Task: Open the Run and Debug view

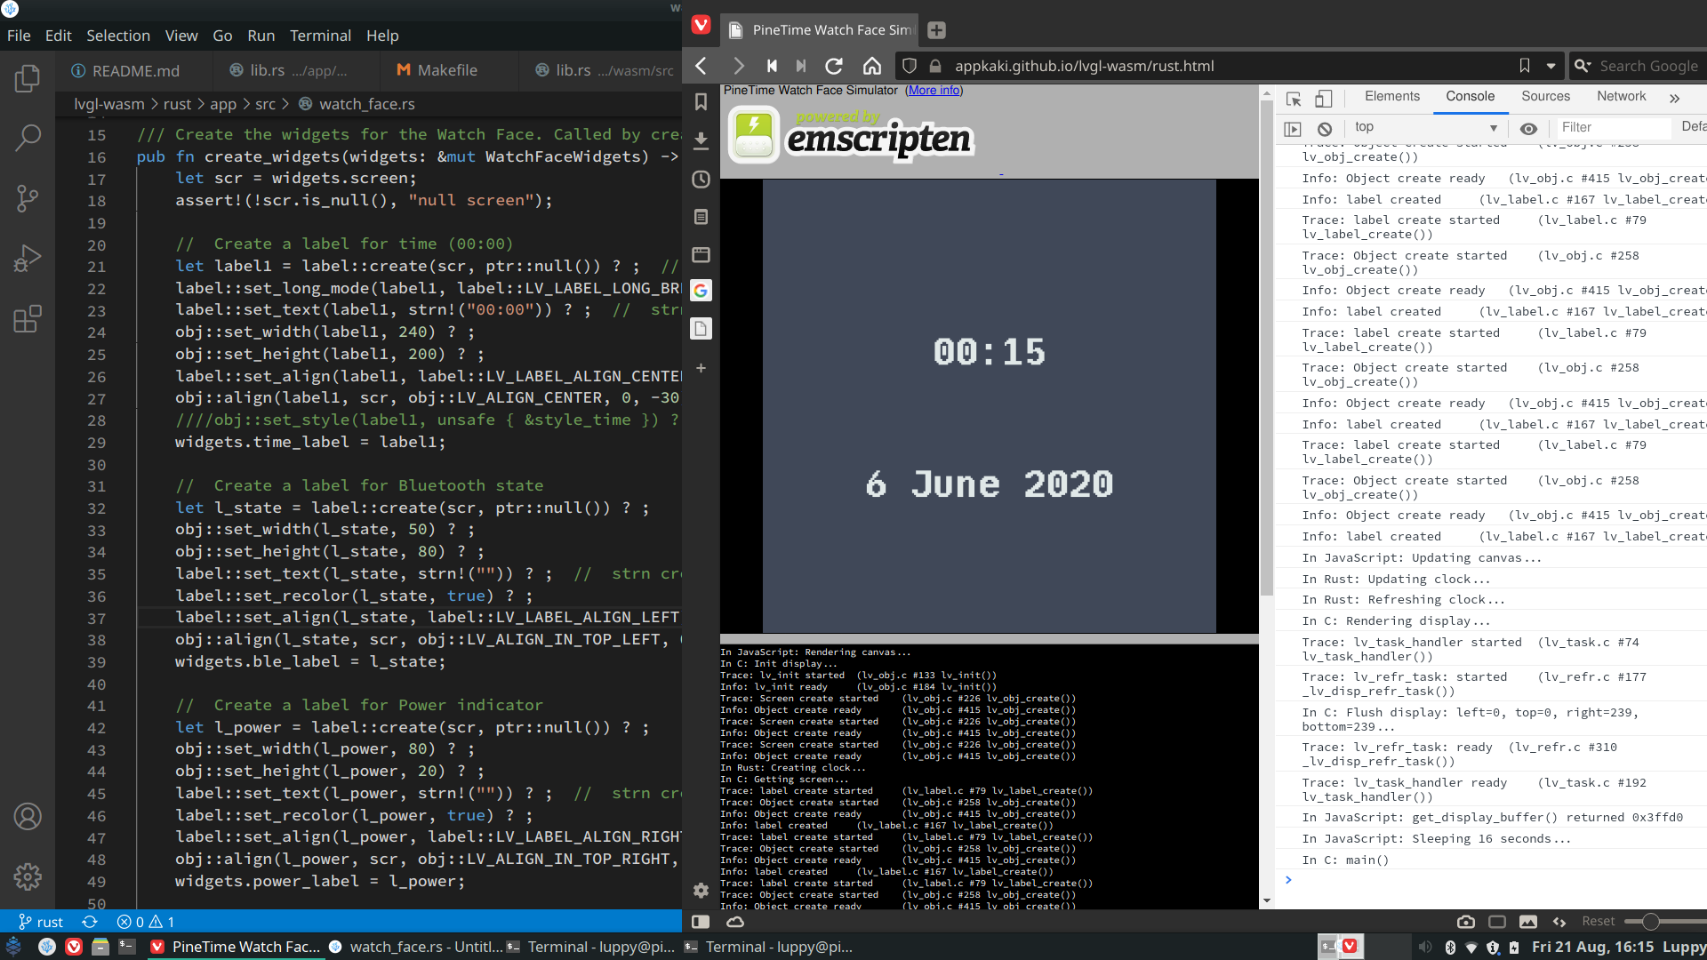Action: click(x=27, y=258)
